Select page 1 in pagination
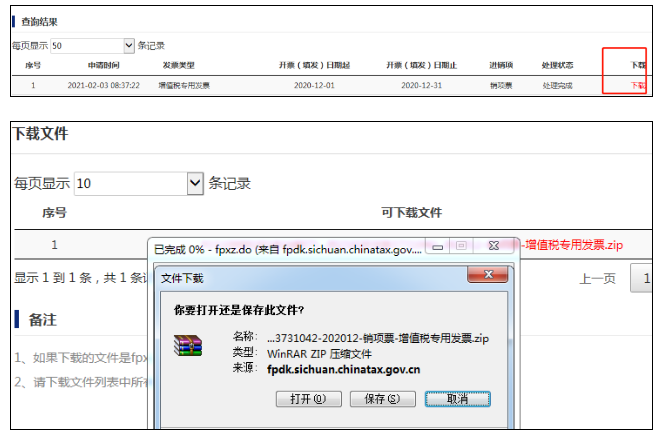The image size is (661, 436). coord(645,279)
